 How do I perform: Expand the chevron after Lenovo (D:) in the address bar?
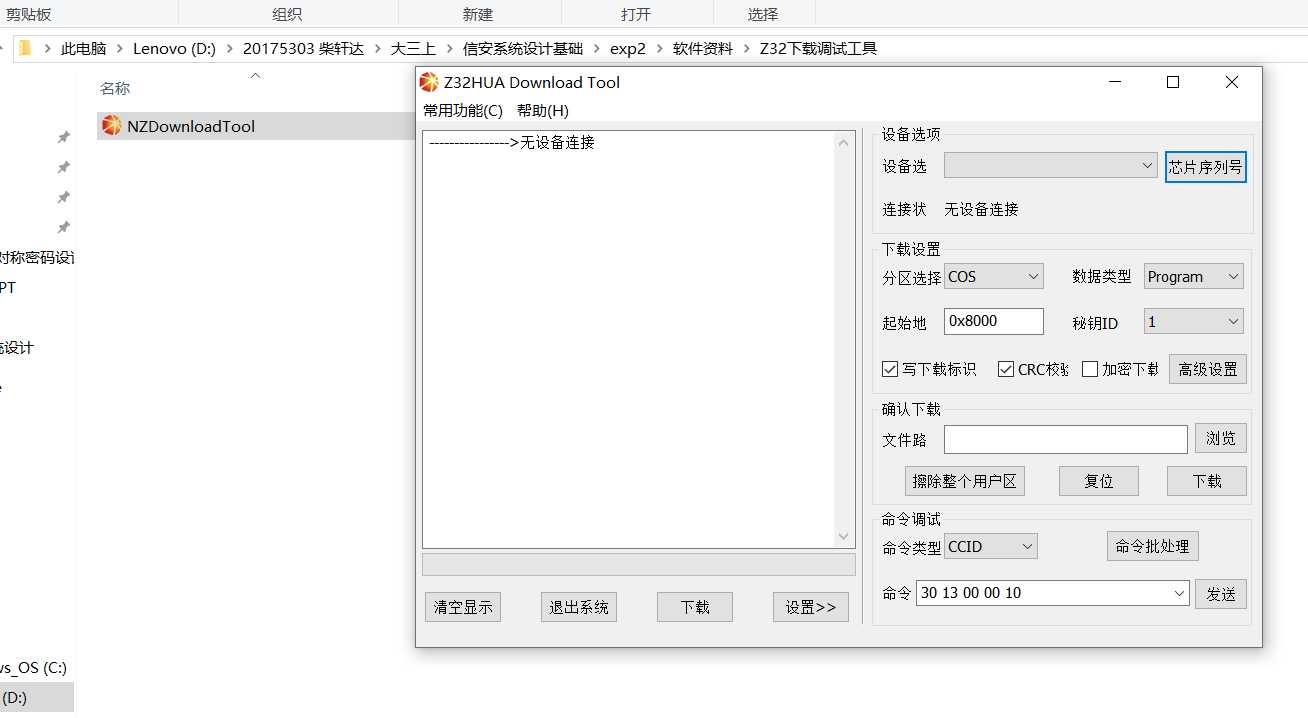[x=229, y=48]
